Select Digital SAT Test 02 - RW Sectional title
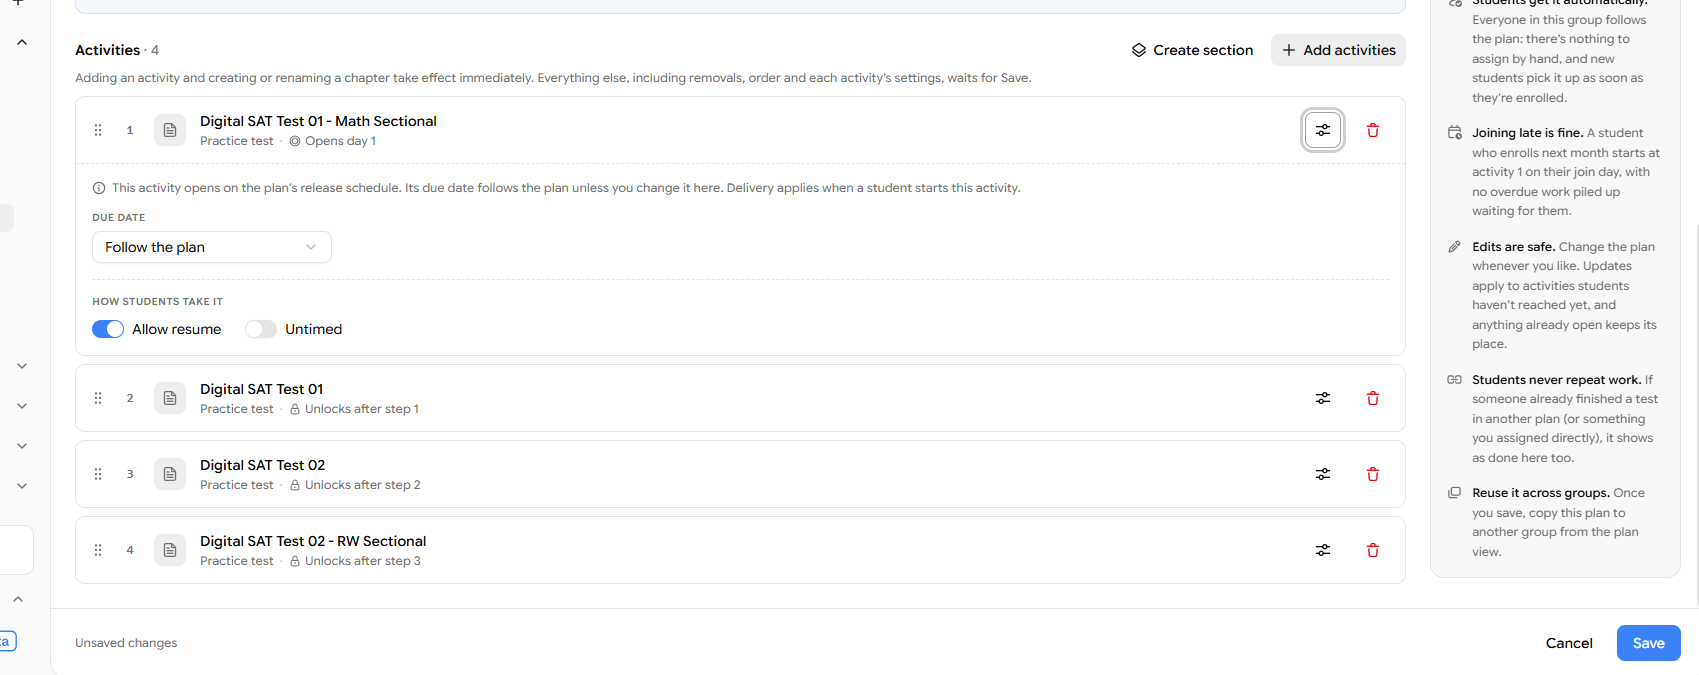This screenshot has height=675, width=1699. pyautogui.click(x=313, y=541)
